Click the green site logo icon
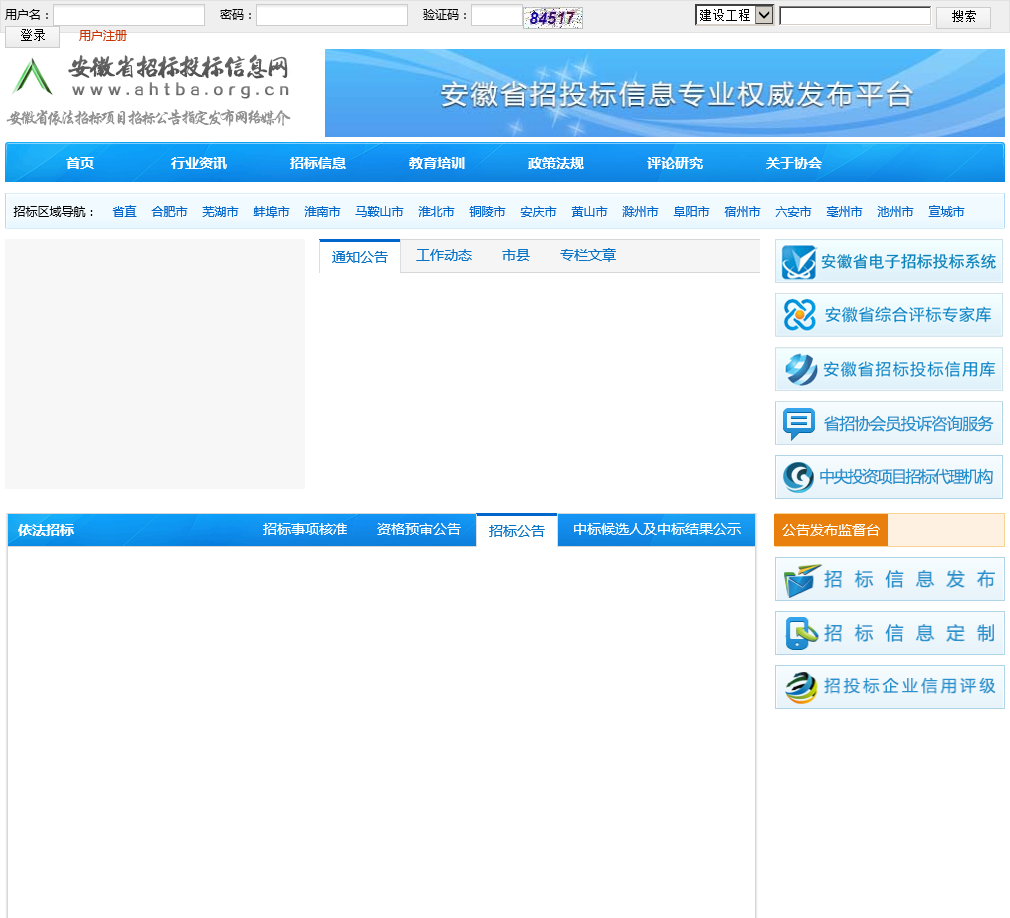The height and width of the screenshot is (918, 1010). coord(32,76)
